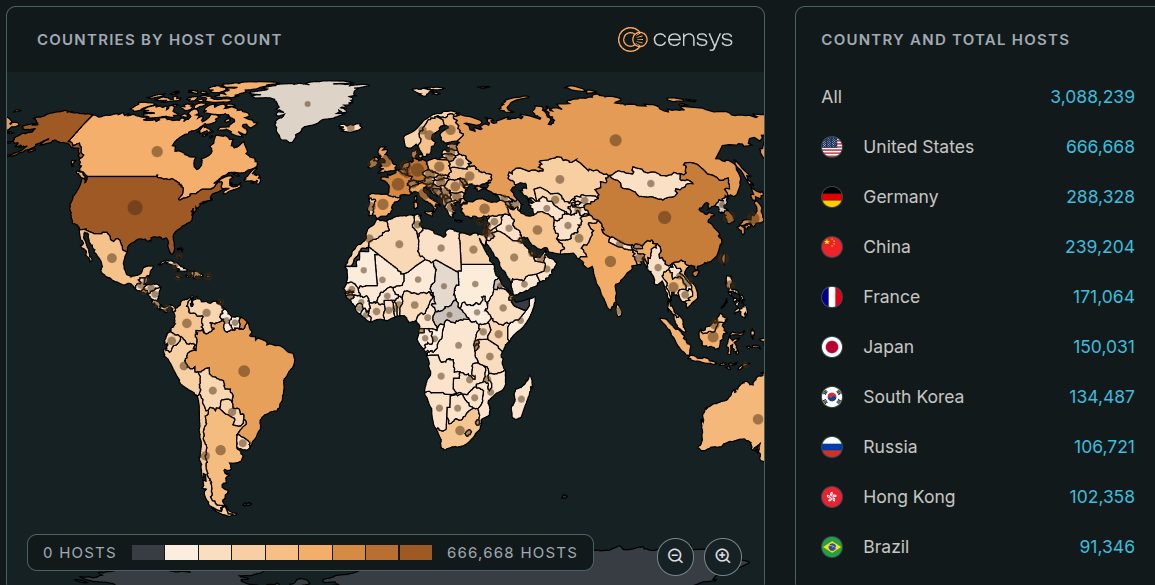Select Hong Kong in the country list
The height and width of the screenshot is (585, 1155).
[977, 497]
